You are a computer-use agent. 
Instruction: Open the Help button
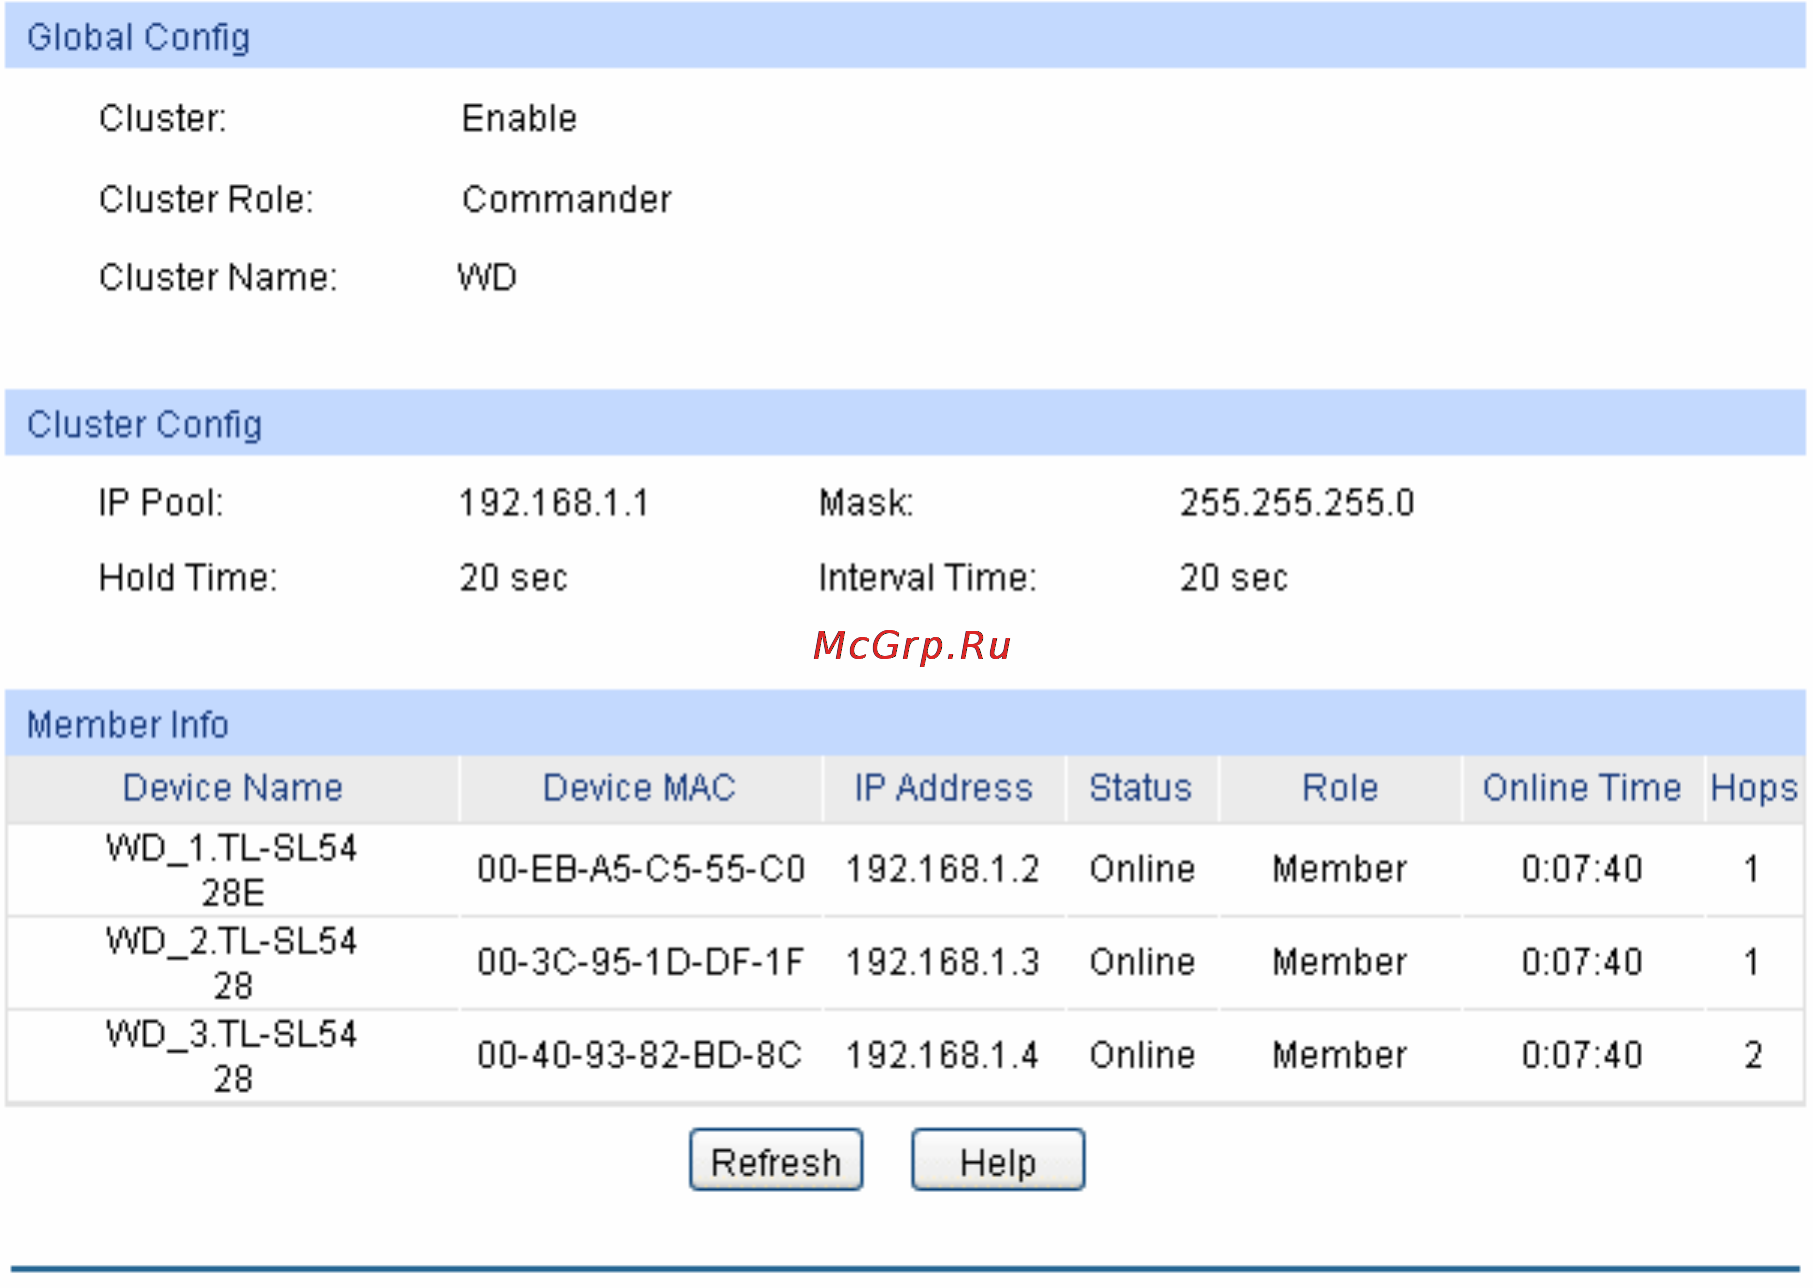coord(997,1160)
